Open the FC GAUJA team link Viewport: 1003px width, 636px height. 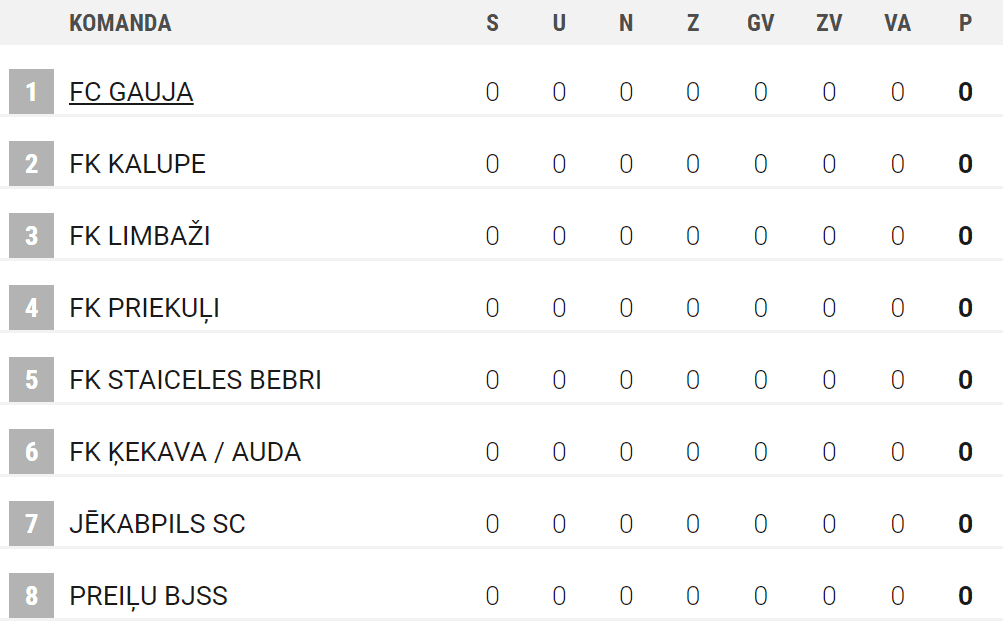point(131,92)
